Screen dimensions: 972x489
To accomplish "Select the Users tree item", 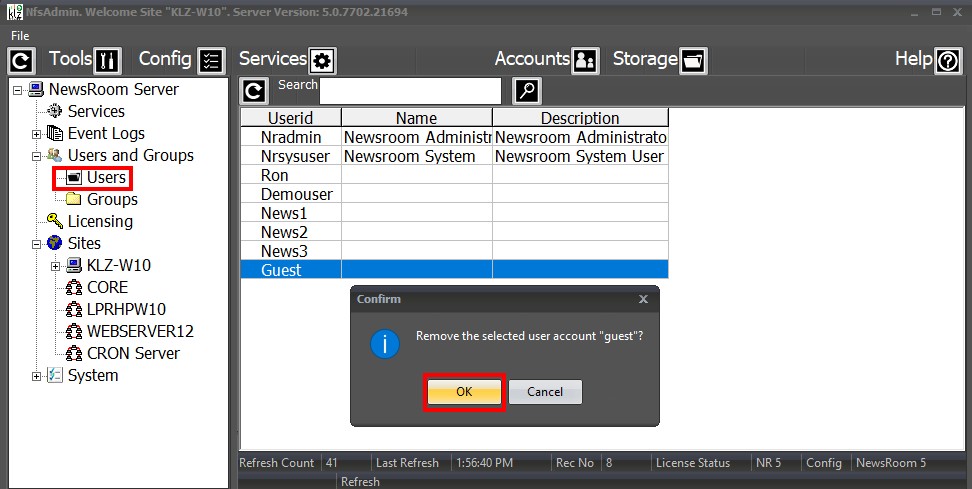I will [x=106, y=177].
